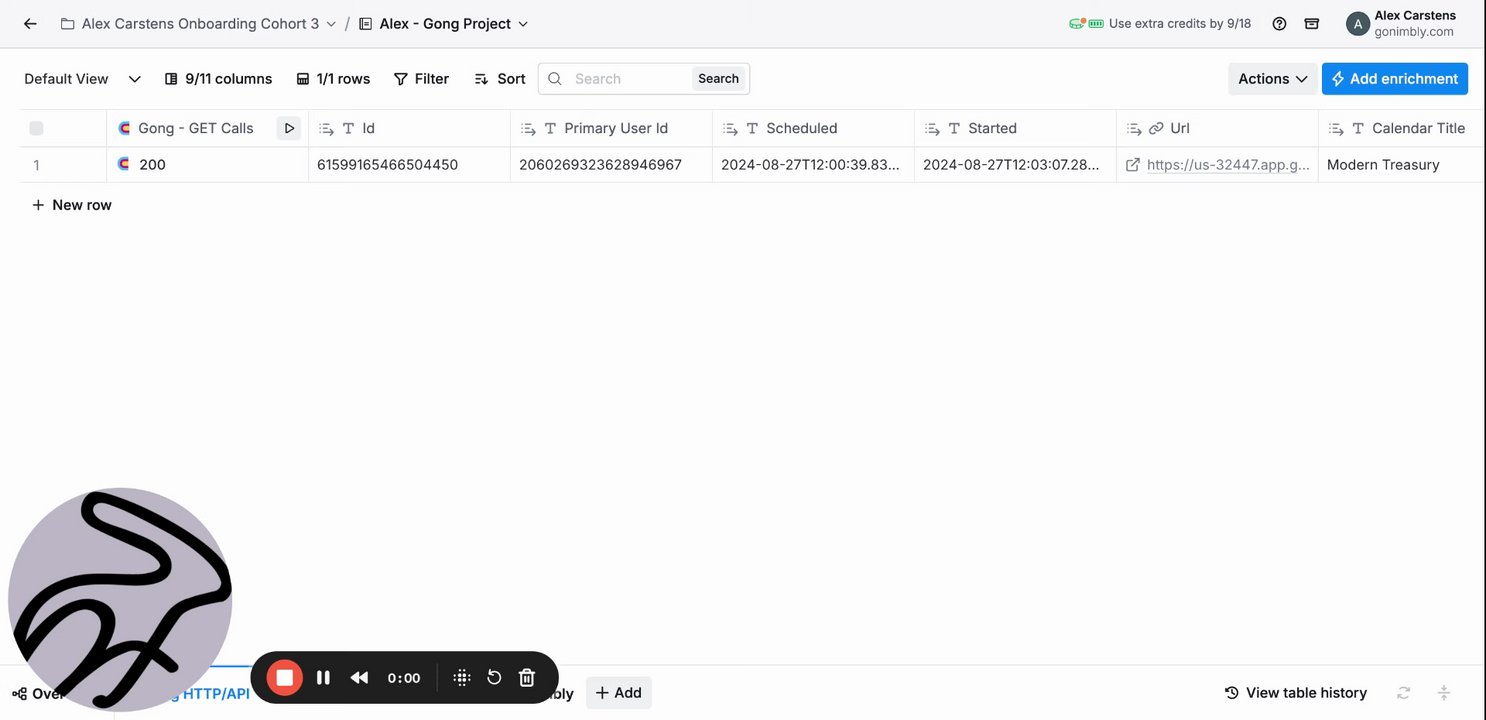This screenshot has height=720, width=1486.
Task: Click Use extra credits by 9/18 link
Action: 1179,24
